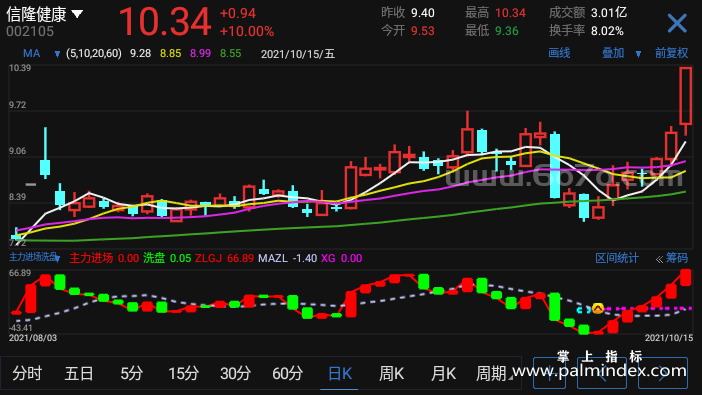Close the stock chart with X
This screenshot has width=702, height=395.
coord(676,23)
